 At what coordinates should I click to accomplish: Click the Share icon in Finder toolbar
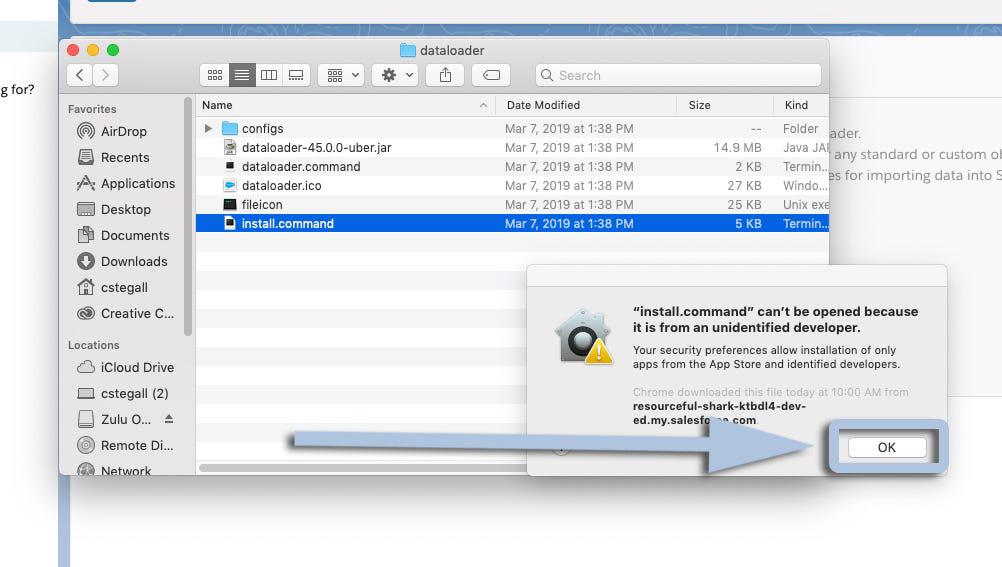[445, 75]
